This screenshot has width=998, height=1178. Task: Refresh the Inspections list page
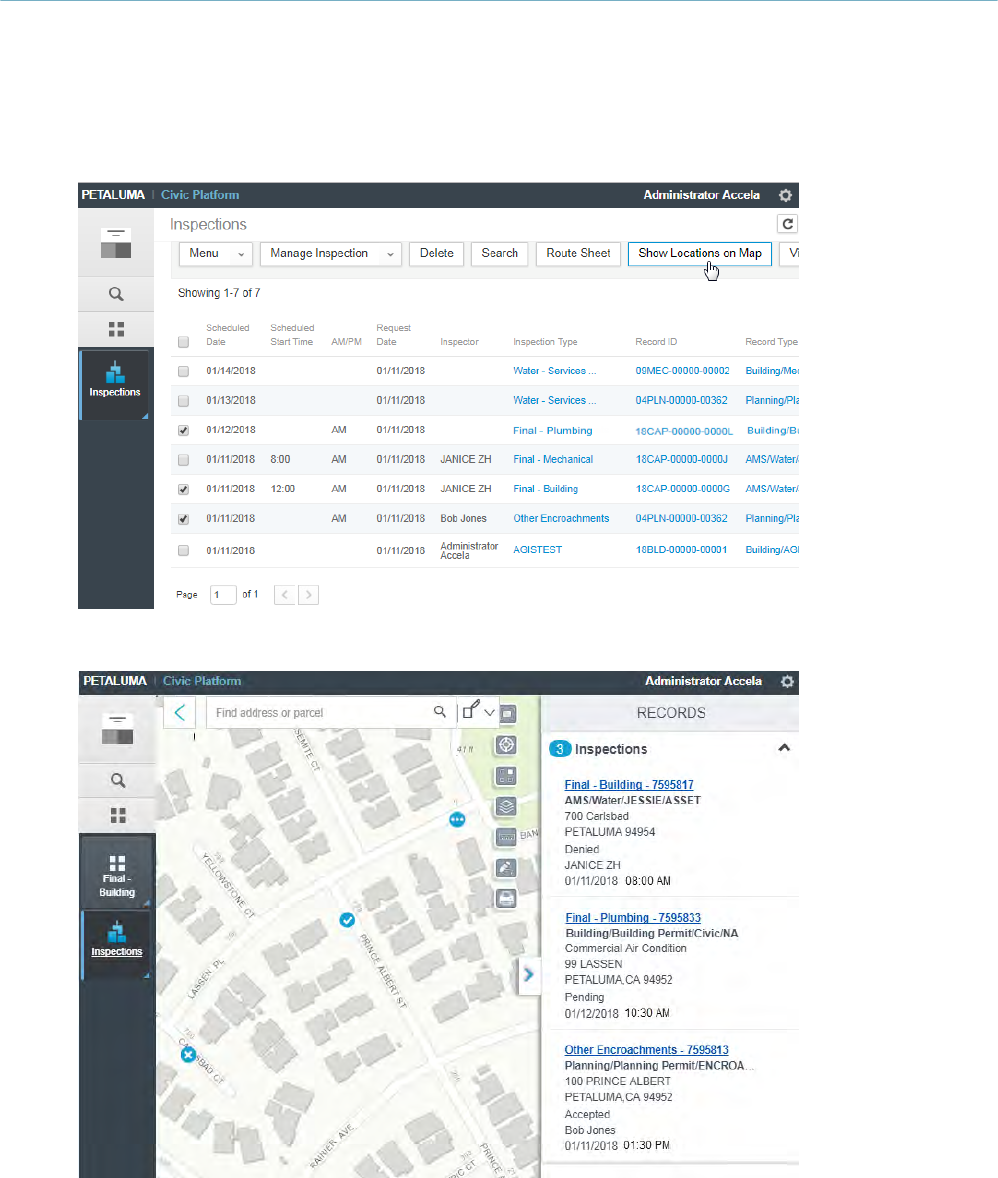pos(787,224)
